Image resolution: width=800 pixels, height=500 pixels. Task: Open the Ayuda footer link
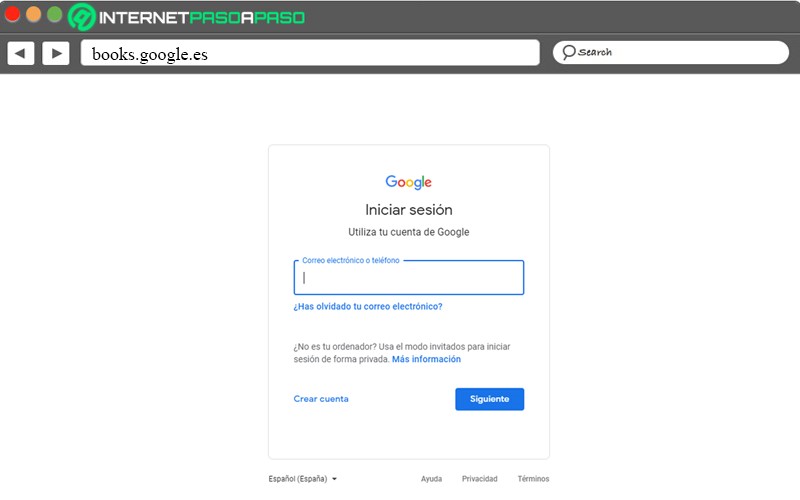431,479
